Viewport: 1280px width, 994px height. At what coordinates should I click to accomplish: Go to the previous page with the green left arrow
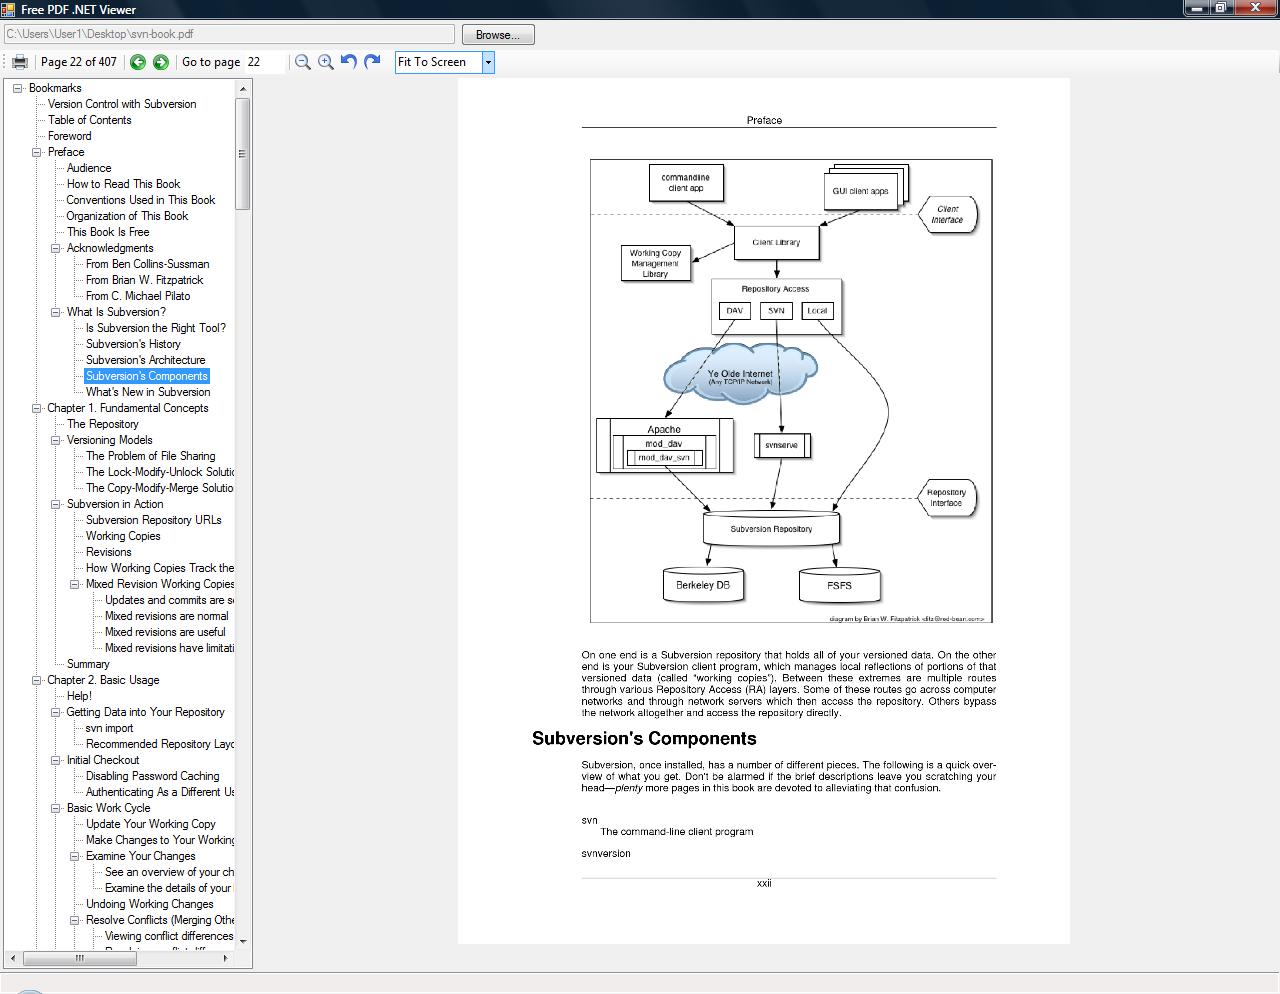pyautogui.click(x=138, y=62)
